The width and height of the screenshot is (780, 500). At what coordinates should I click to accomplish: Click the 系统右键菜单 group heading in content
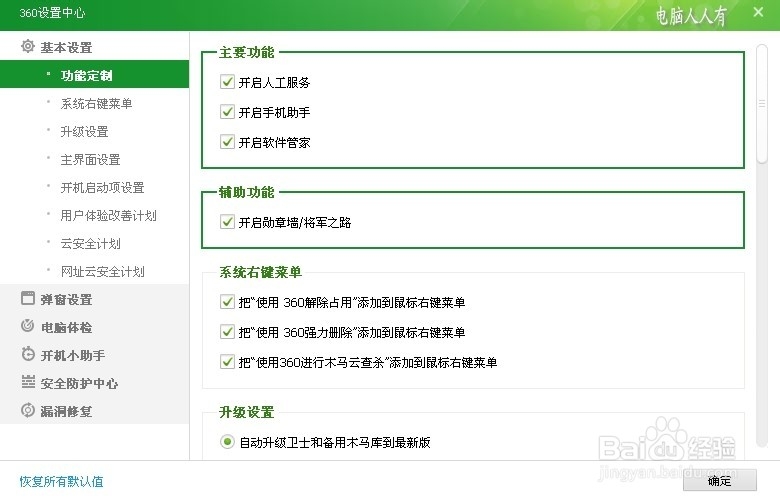[261, 272]
